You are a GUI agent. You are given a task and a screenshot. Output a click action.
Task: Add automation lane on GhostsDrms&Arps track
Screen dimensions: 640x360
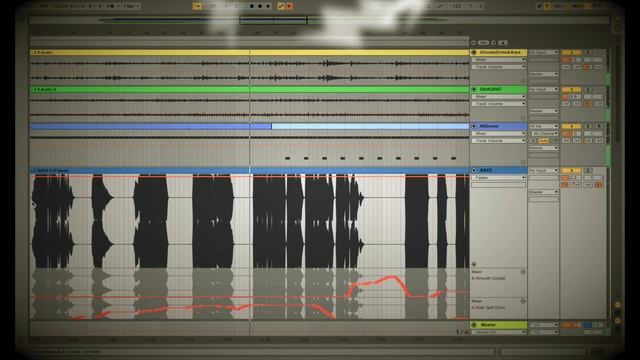[x=523, y=81]
